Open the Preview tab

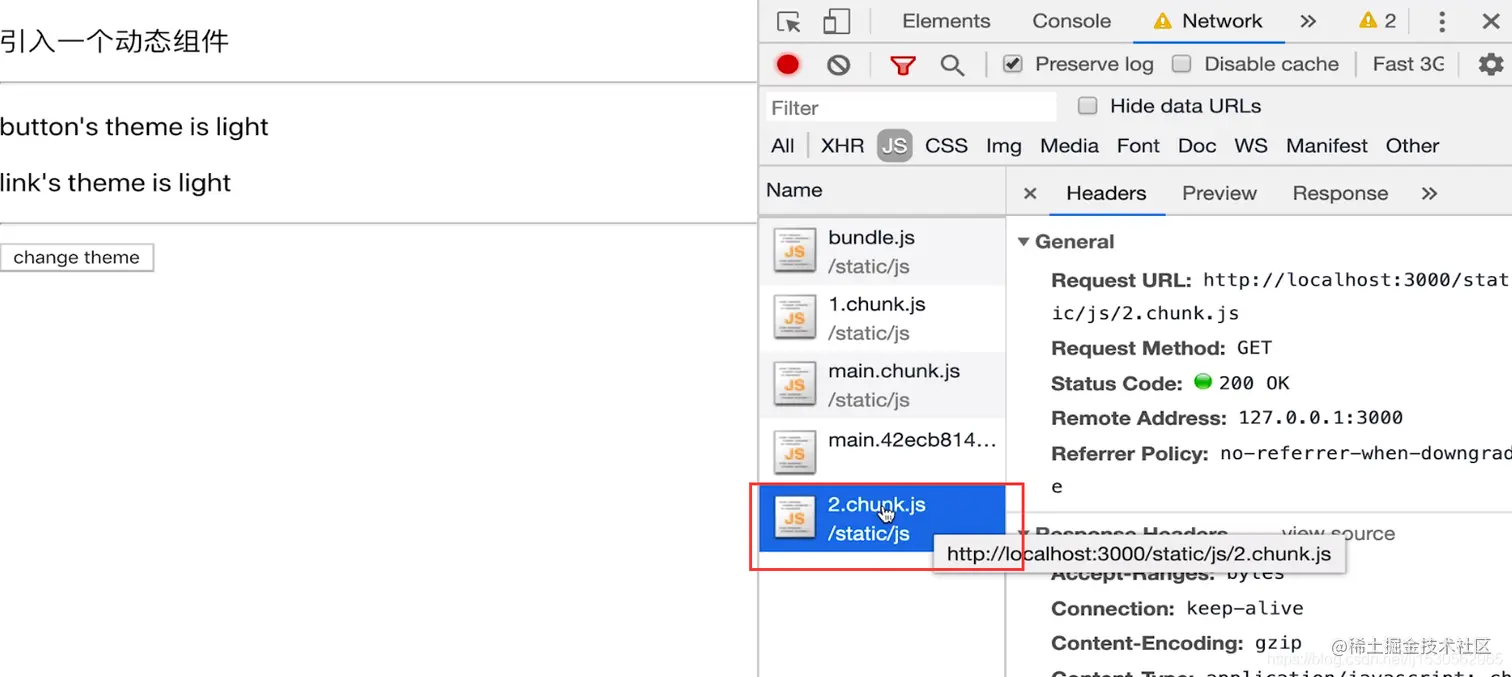tap(1219, 193)
